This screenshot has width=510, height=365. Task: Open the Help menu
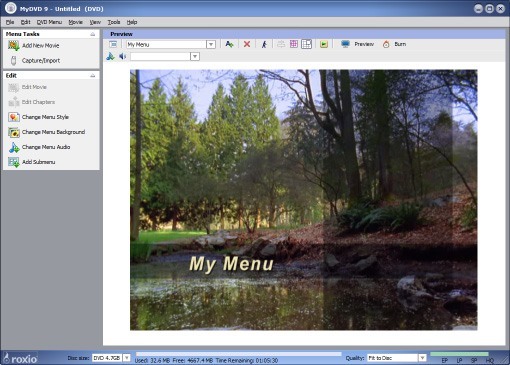pos(132,22)
